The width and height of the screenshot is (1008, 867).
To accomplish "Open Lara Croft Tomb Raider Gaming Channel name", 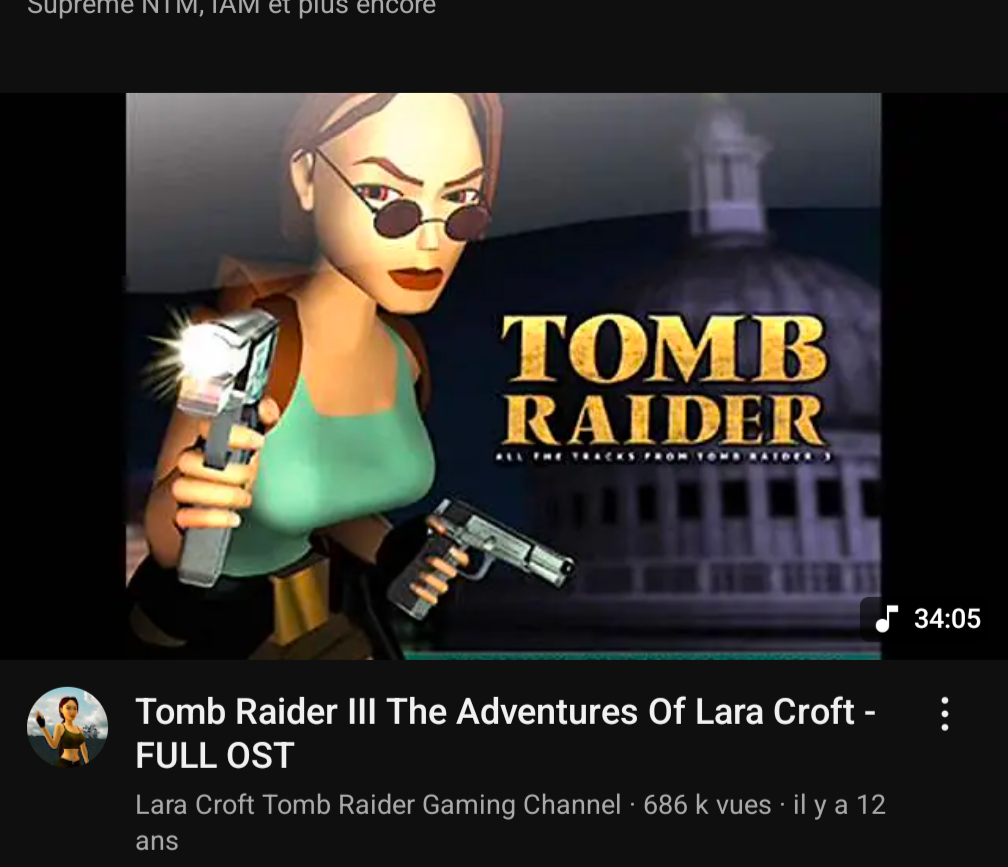I will click(x=378, y=805).
